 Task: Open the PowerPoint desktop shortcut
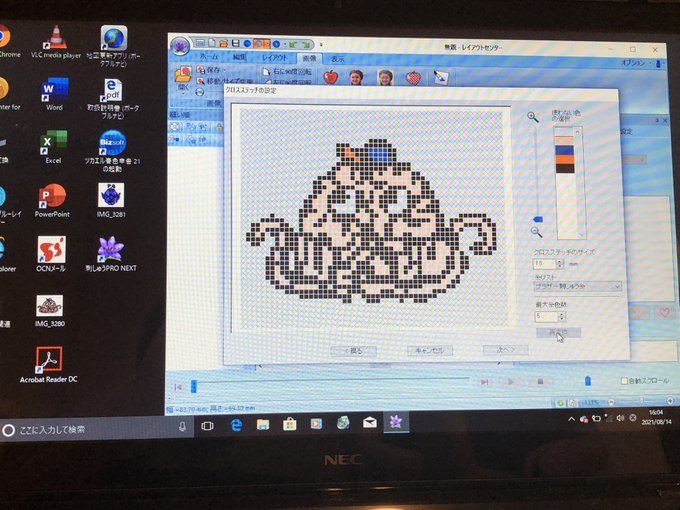(52, 201)
